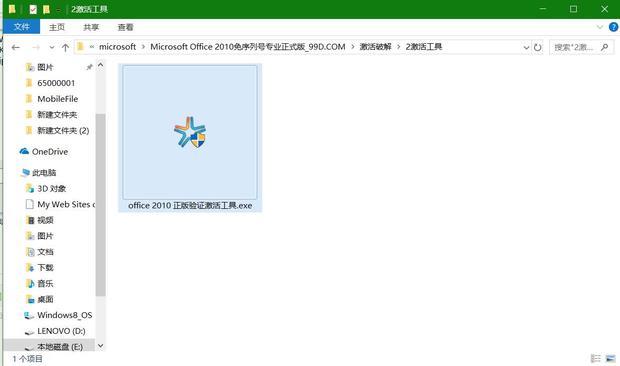The image size is (620, 366).
Task: Navigate to microsoft in the breadcrumb path
Action: pyautogui.click(x=117, y=47)
